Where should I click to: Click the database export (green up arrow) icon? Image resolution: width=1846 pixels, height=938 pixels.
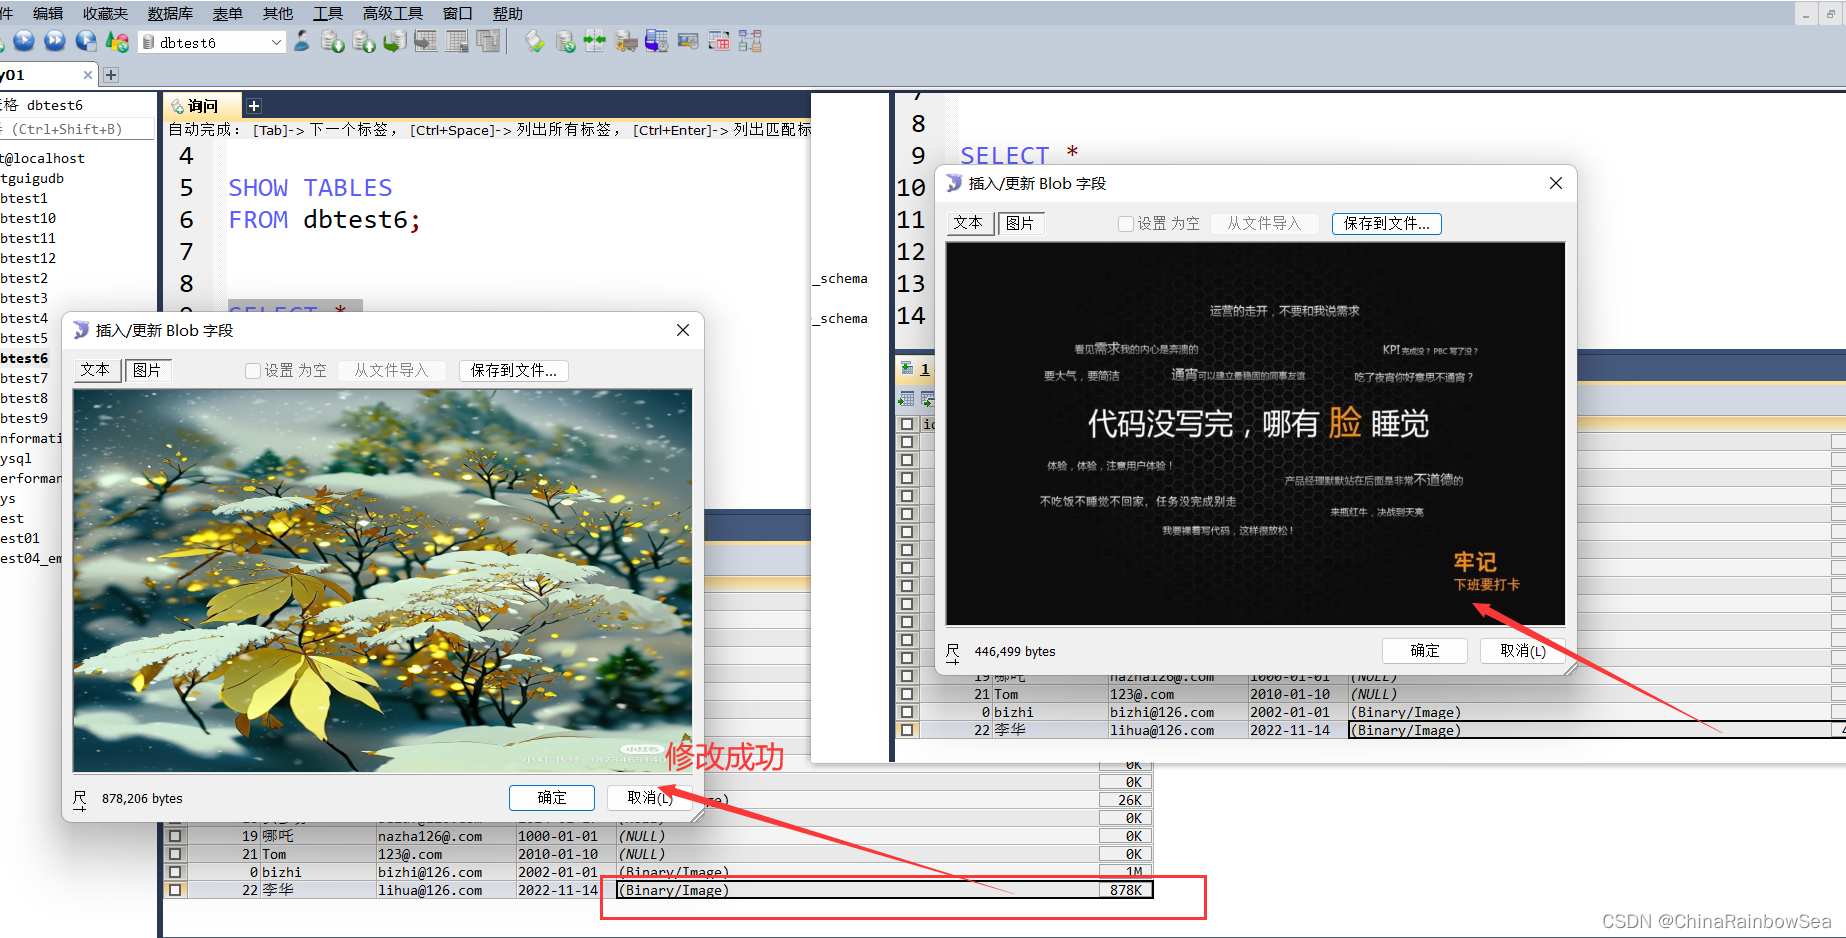tap(364, 41)
